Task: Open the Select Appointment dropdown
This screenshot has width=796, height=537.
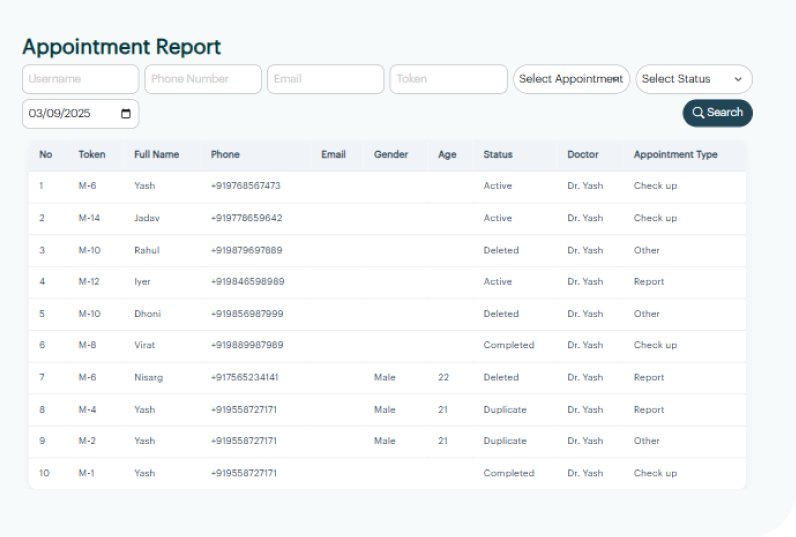Action: click(x=571, y=79)
